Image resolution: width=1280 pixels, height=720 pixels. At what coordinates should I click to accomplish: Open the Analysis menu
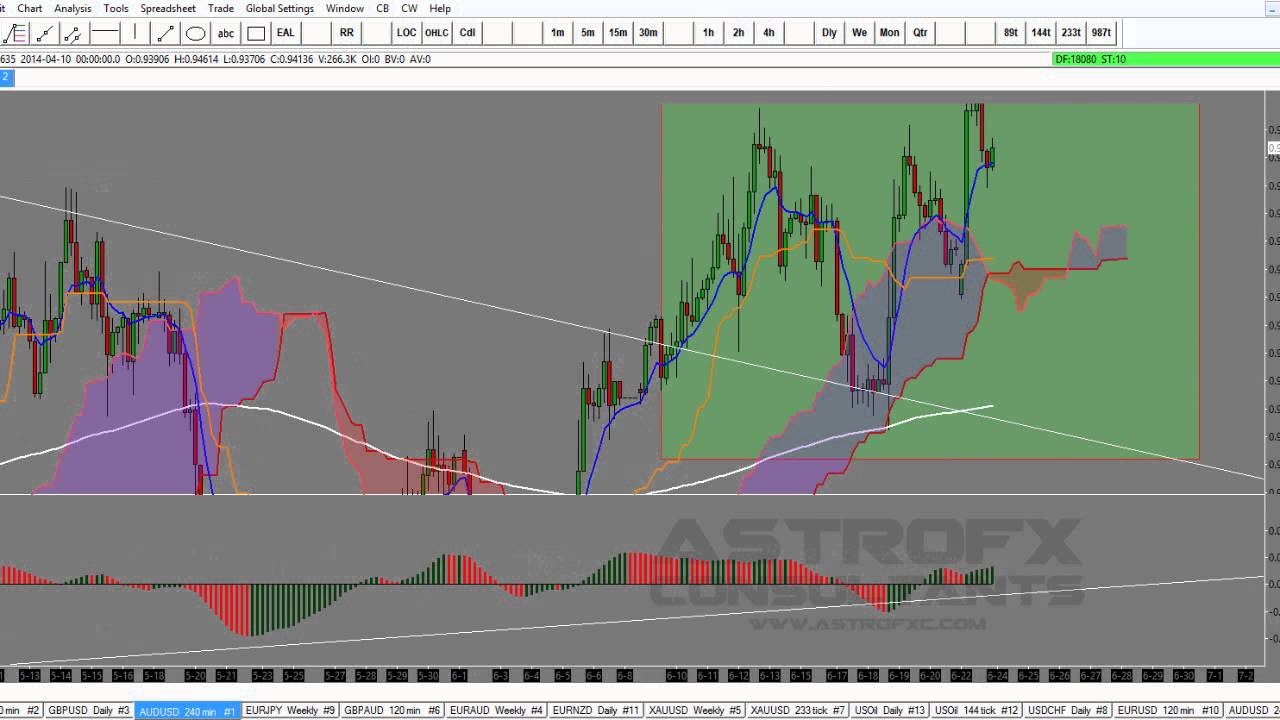pyautogui.click(x=73, y=8)
